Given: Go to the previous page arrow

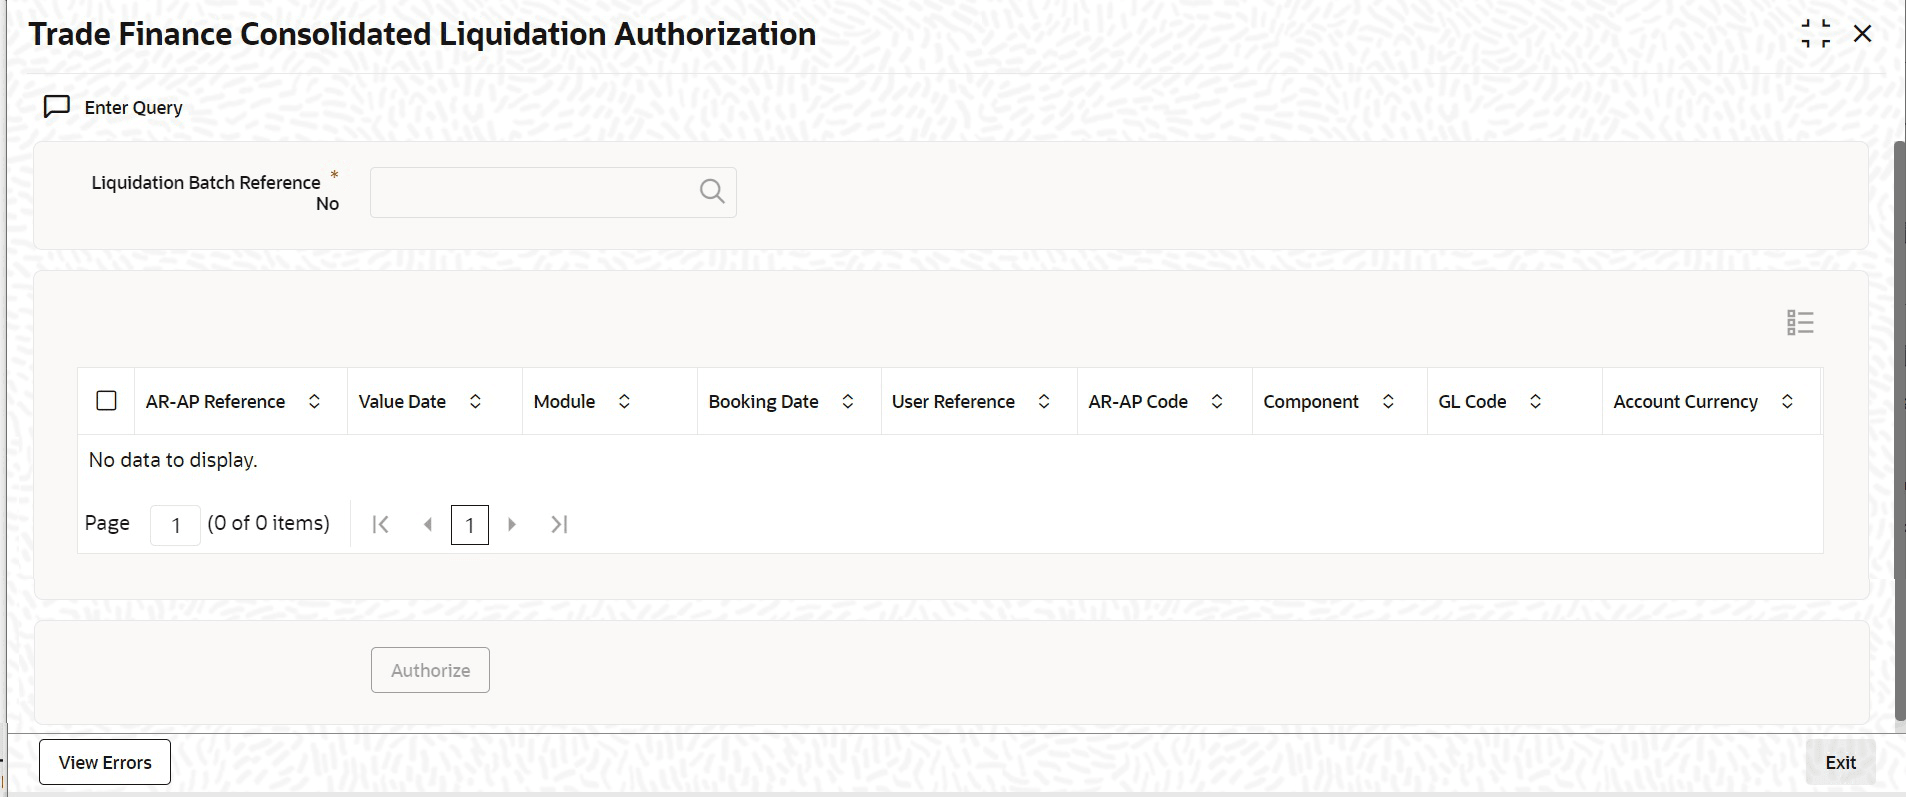Looking at the screenshot, I should point(428,524).
